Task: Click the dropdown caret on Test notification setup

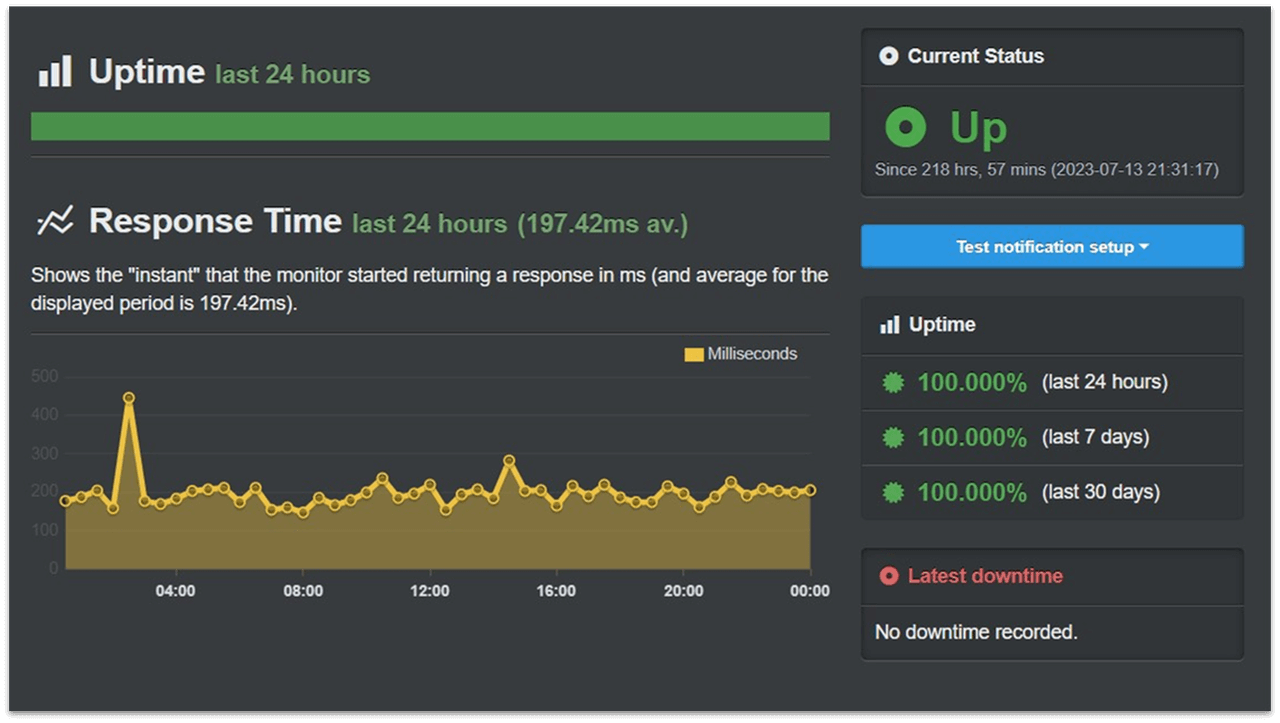Action: coord(1144,247)
